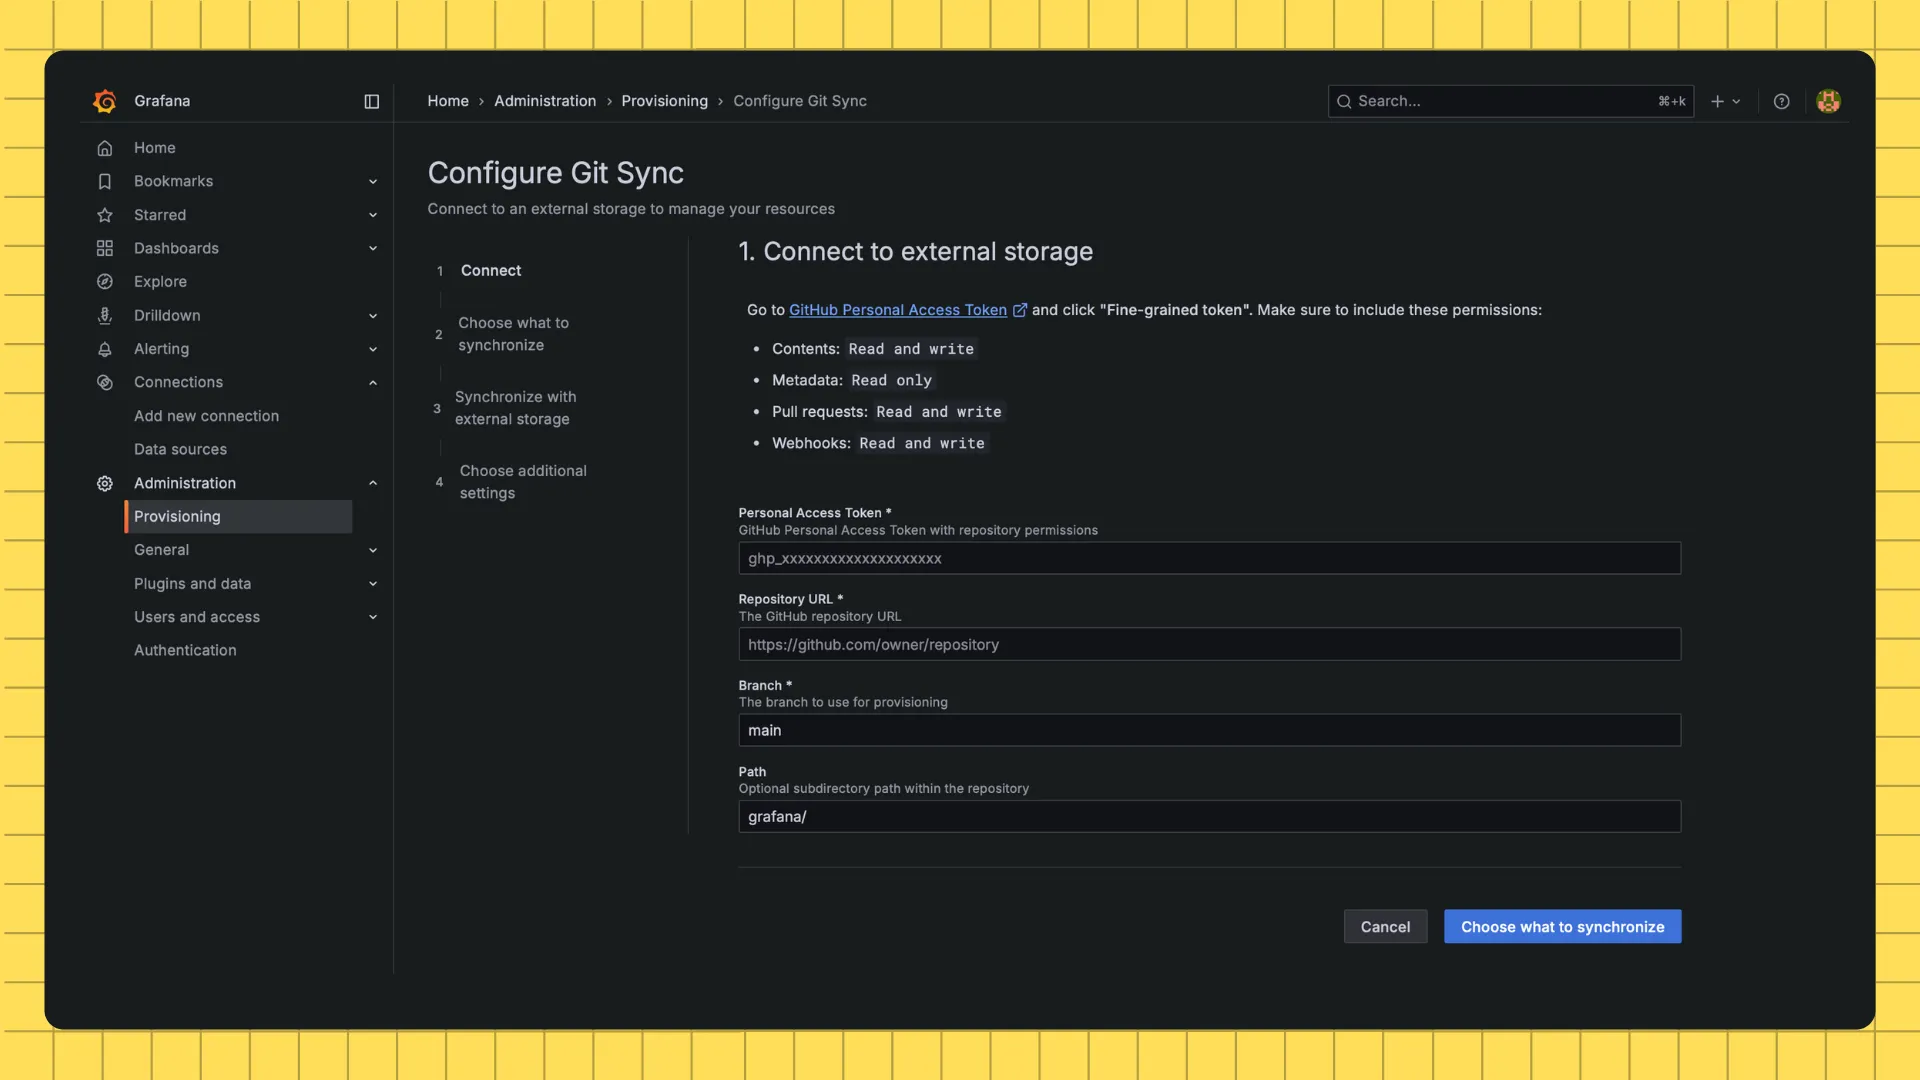Image resolution: width=1920 pixels, height=1080 pixels.
Task: Click the 'Metadata: Read only' line
Action: click(x=852, y=380)
